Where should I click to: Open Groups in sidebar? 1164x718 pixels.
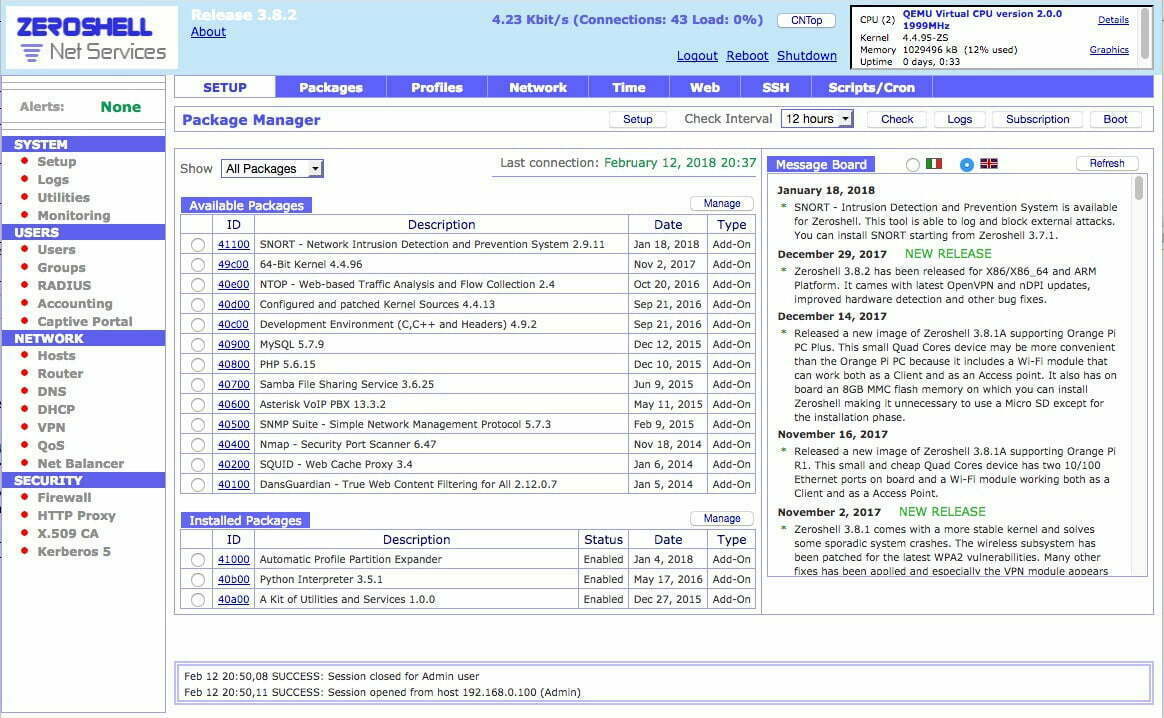61,267
